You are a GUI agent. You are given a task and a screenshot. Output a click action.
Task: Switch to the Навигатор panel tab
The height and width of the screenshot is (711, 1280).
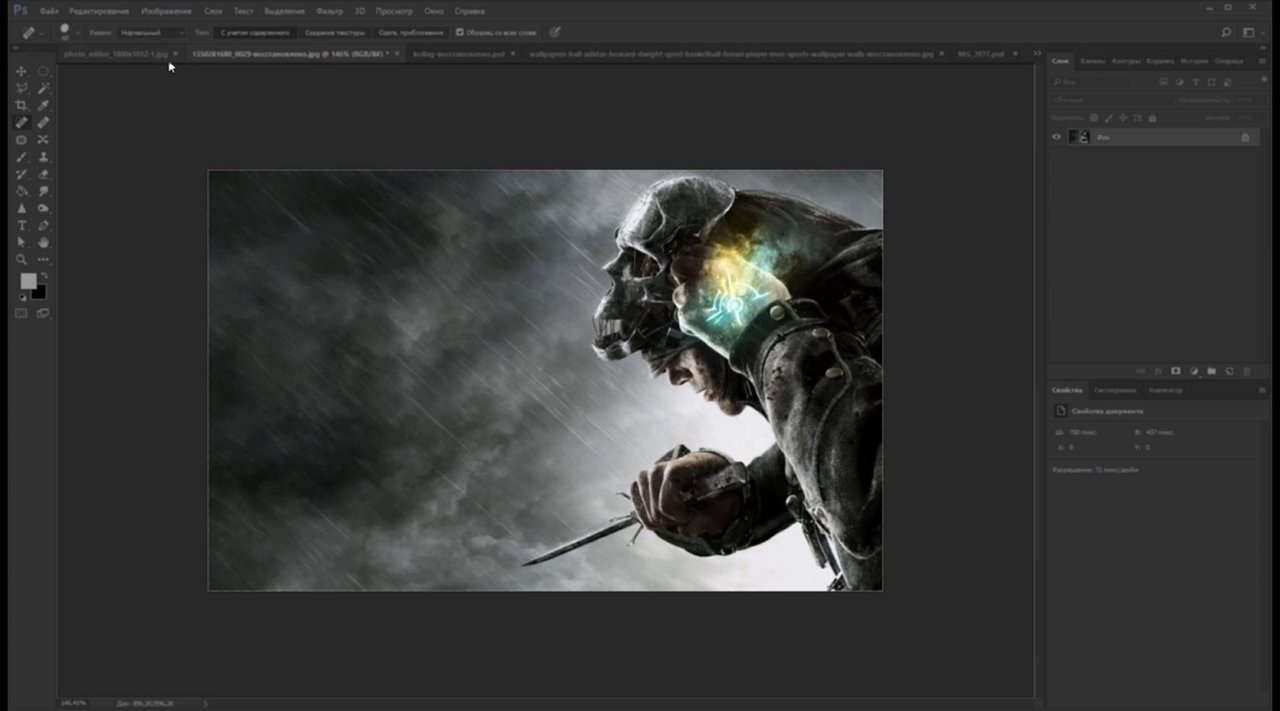(1165, 390)
